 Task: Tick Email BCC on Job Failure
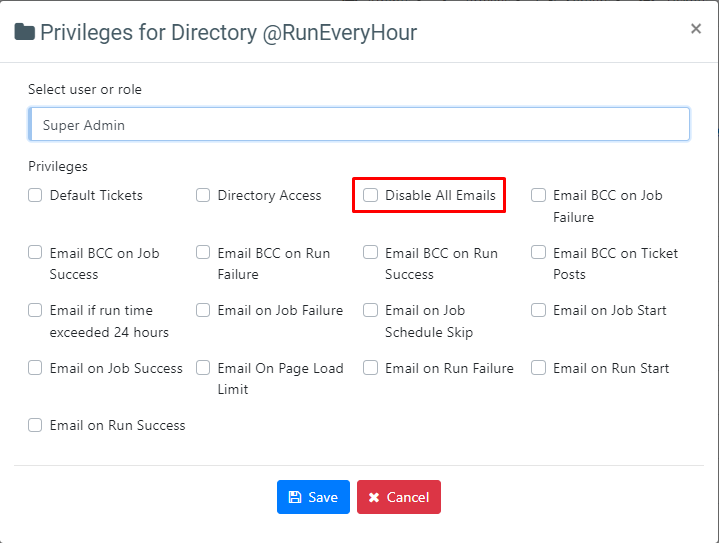539,196
